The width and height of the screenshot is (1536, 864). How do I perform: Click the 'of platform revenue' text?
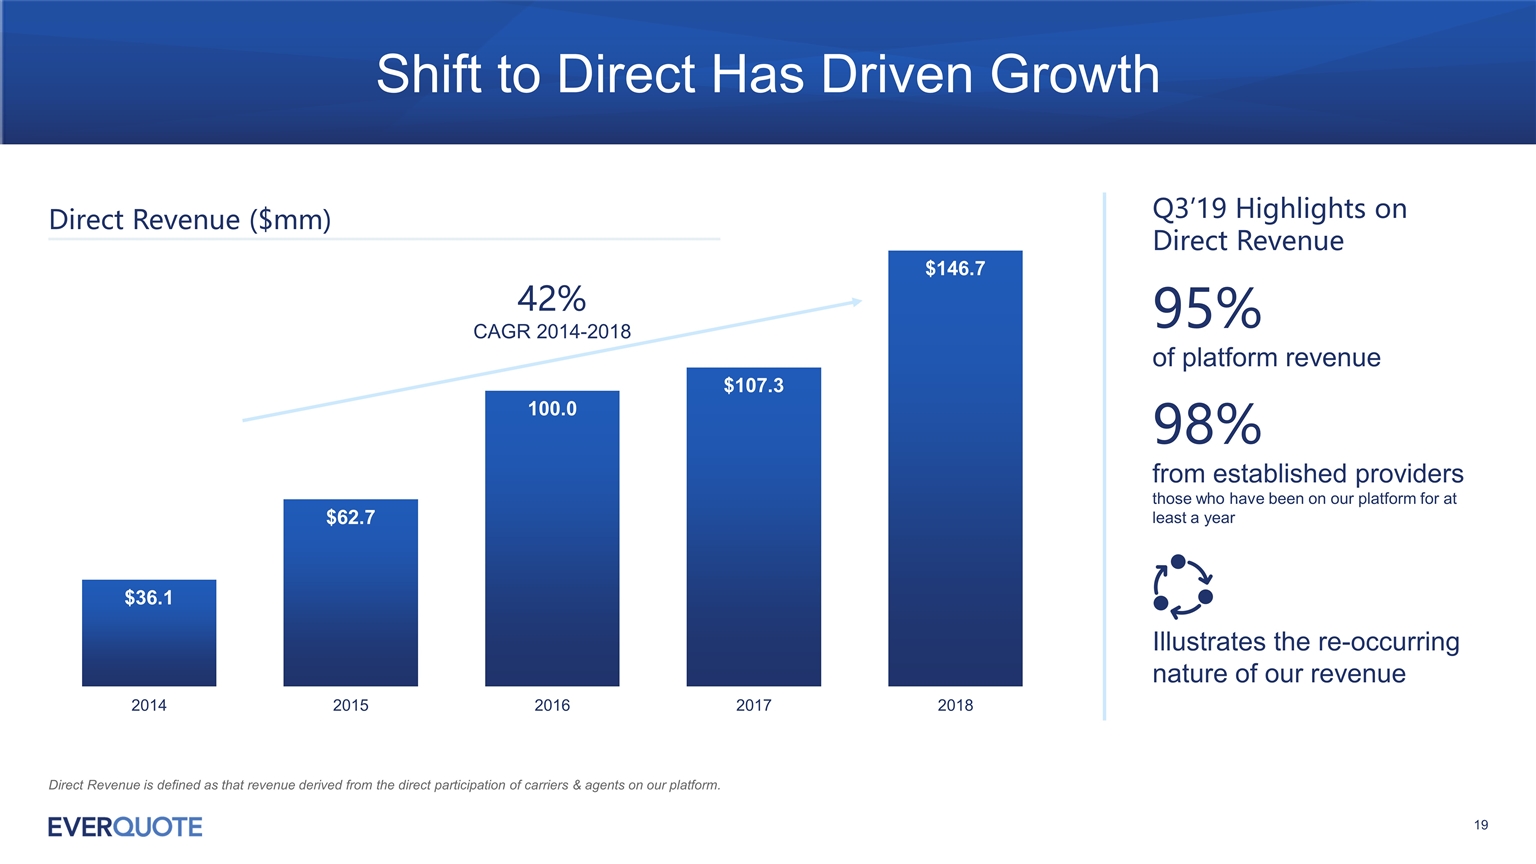1266,358
